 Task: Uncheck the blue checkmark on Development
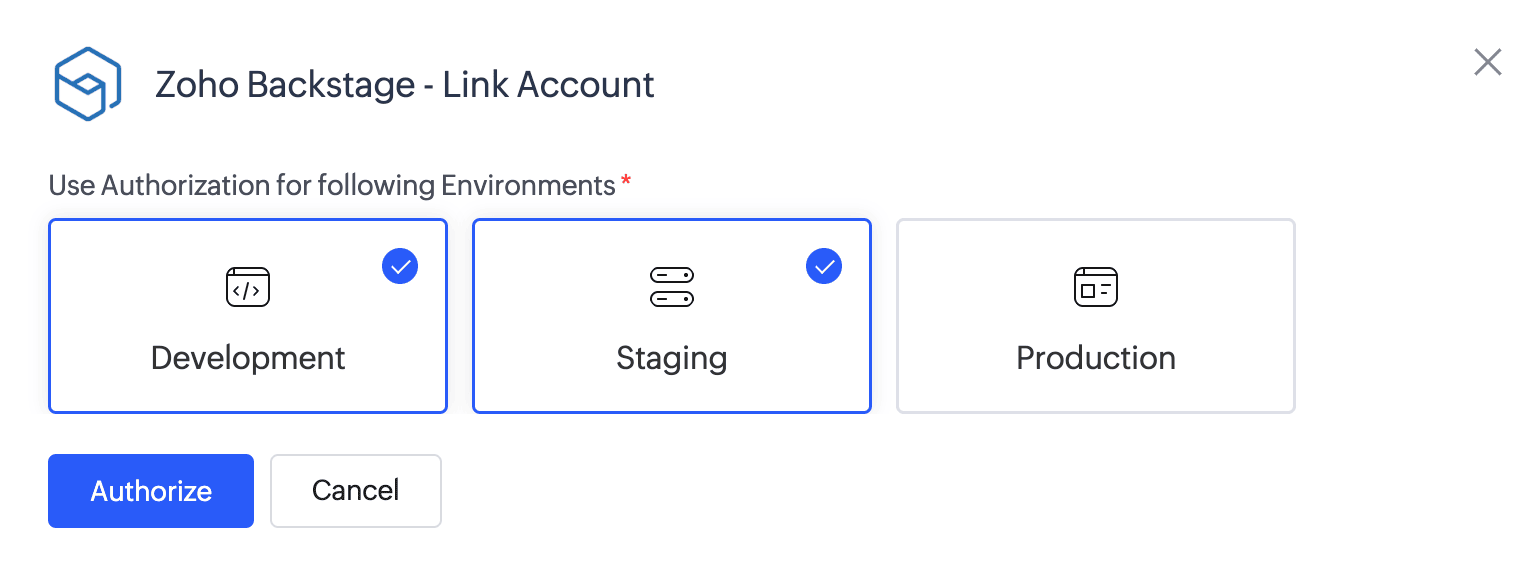point(400,266)
